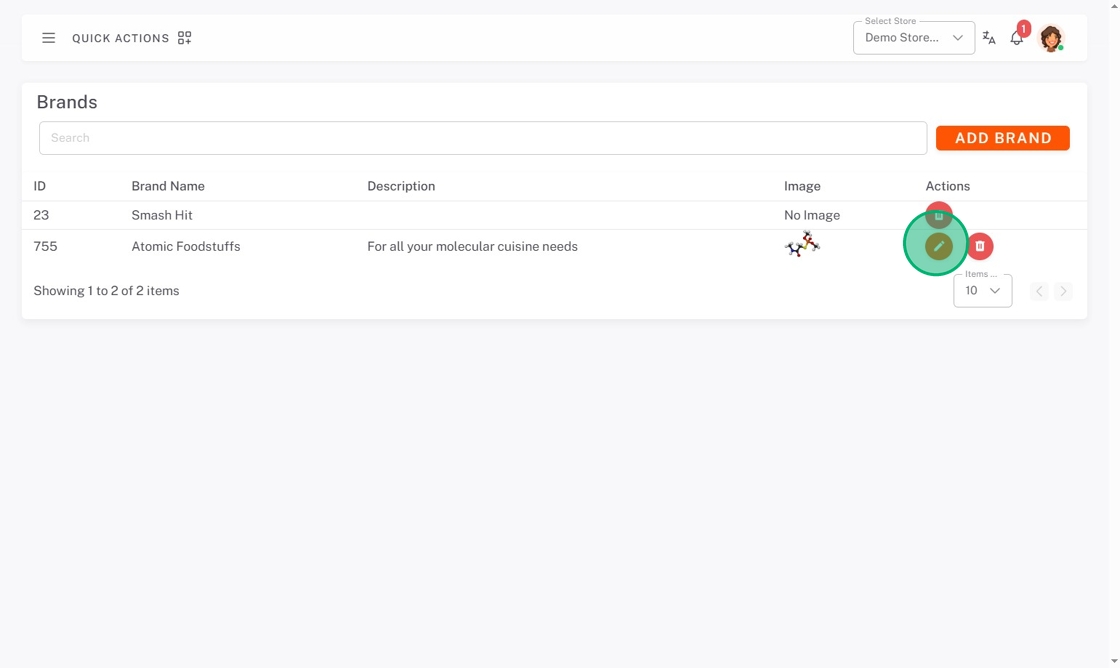Click the Quick Actions grid-plus icon
This screenshot has height=668, width=1120.
(184, 38)
